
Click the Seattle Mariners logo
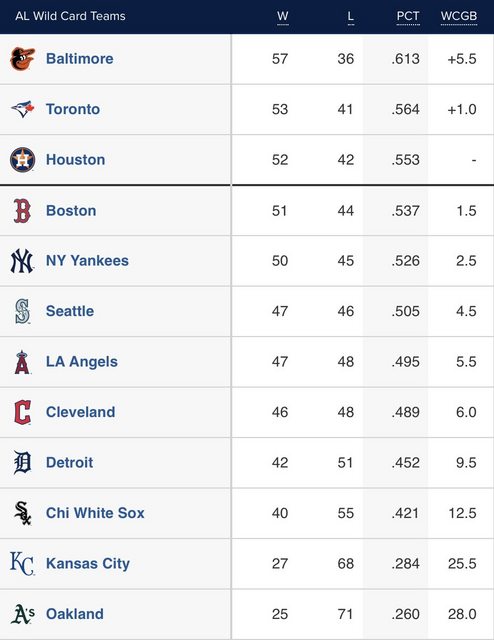pyautogui.click(x=22, y=311)
